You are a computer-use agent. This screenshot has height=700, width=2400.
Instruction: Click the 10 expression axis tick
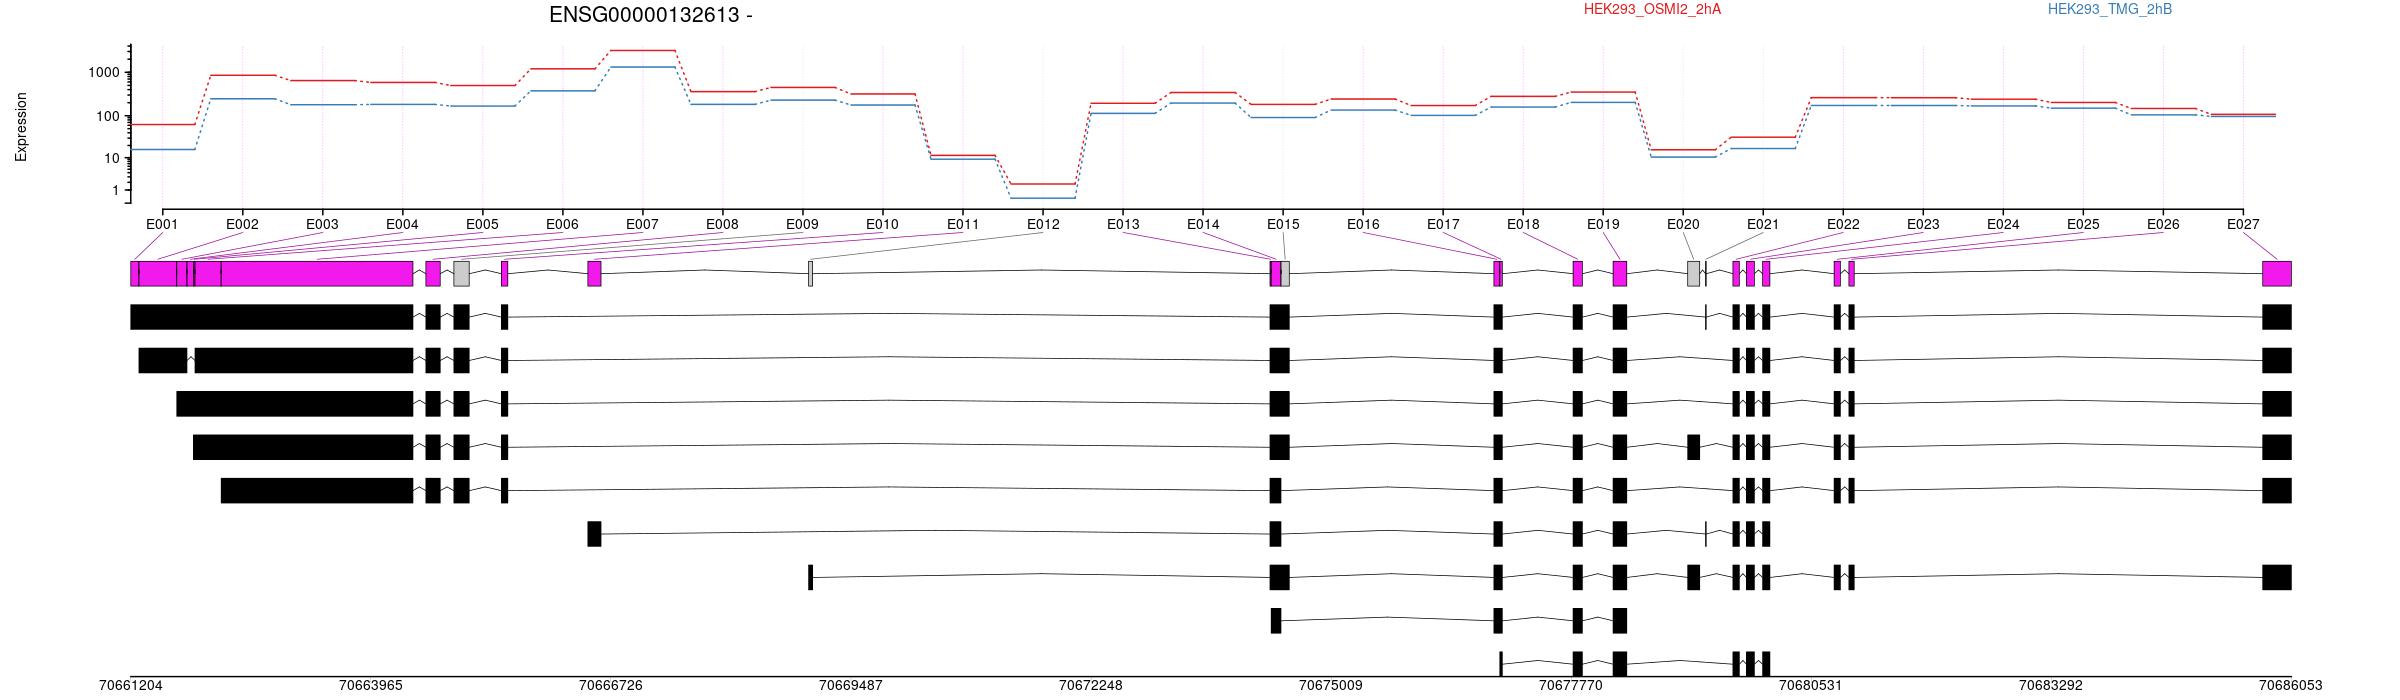click(114, 158)
